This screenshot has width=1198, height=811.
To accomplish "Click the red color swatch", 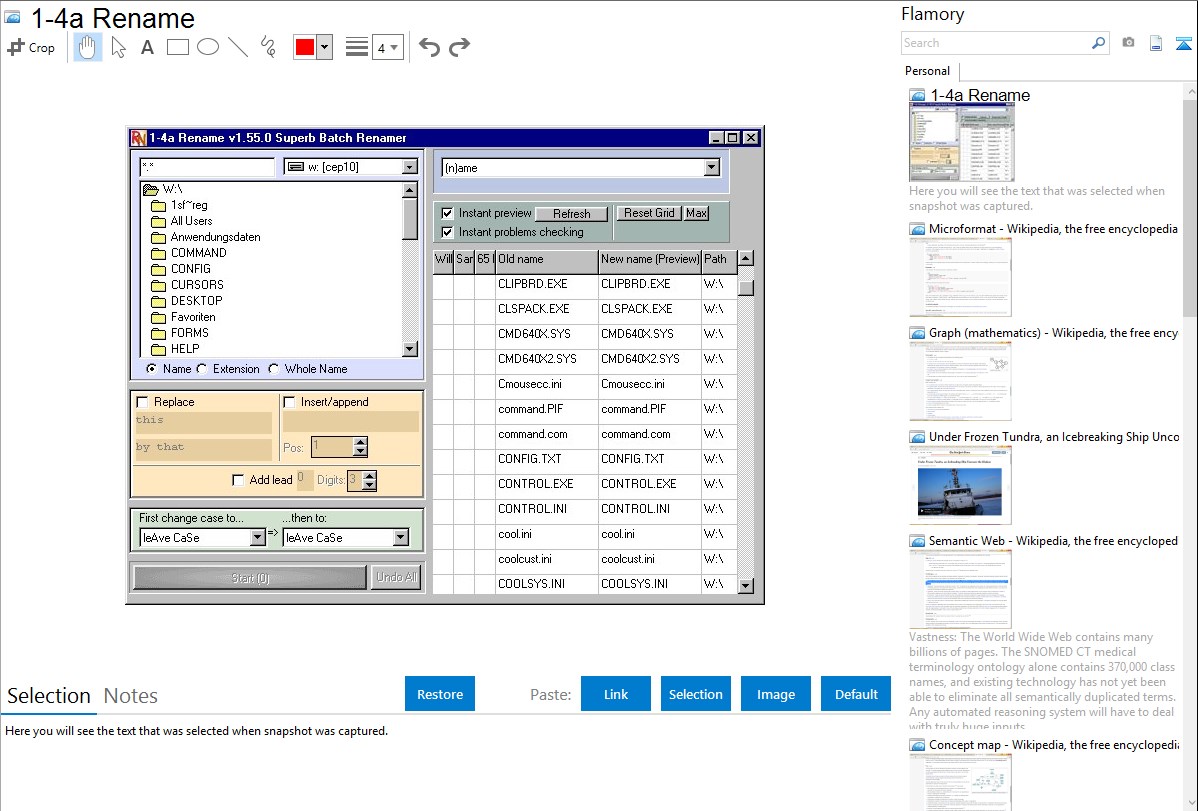I will click(x=304, y=47).
